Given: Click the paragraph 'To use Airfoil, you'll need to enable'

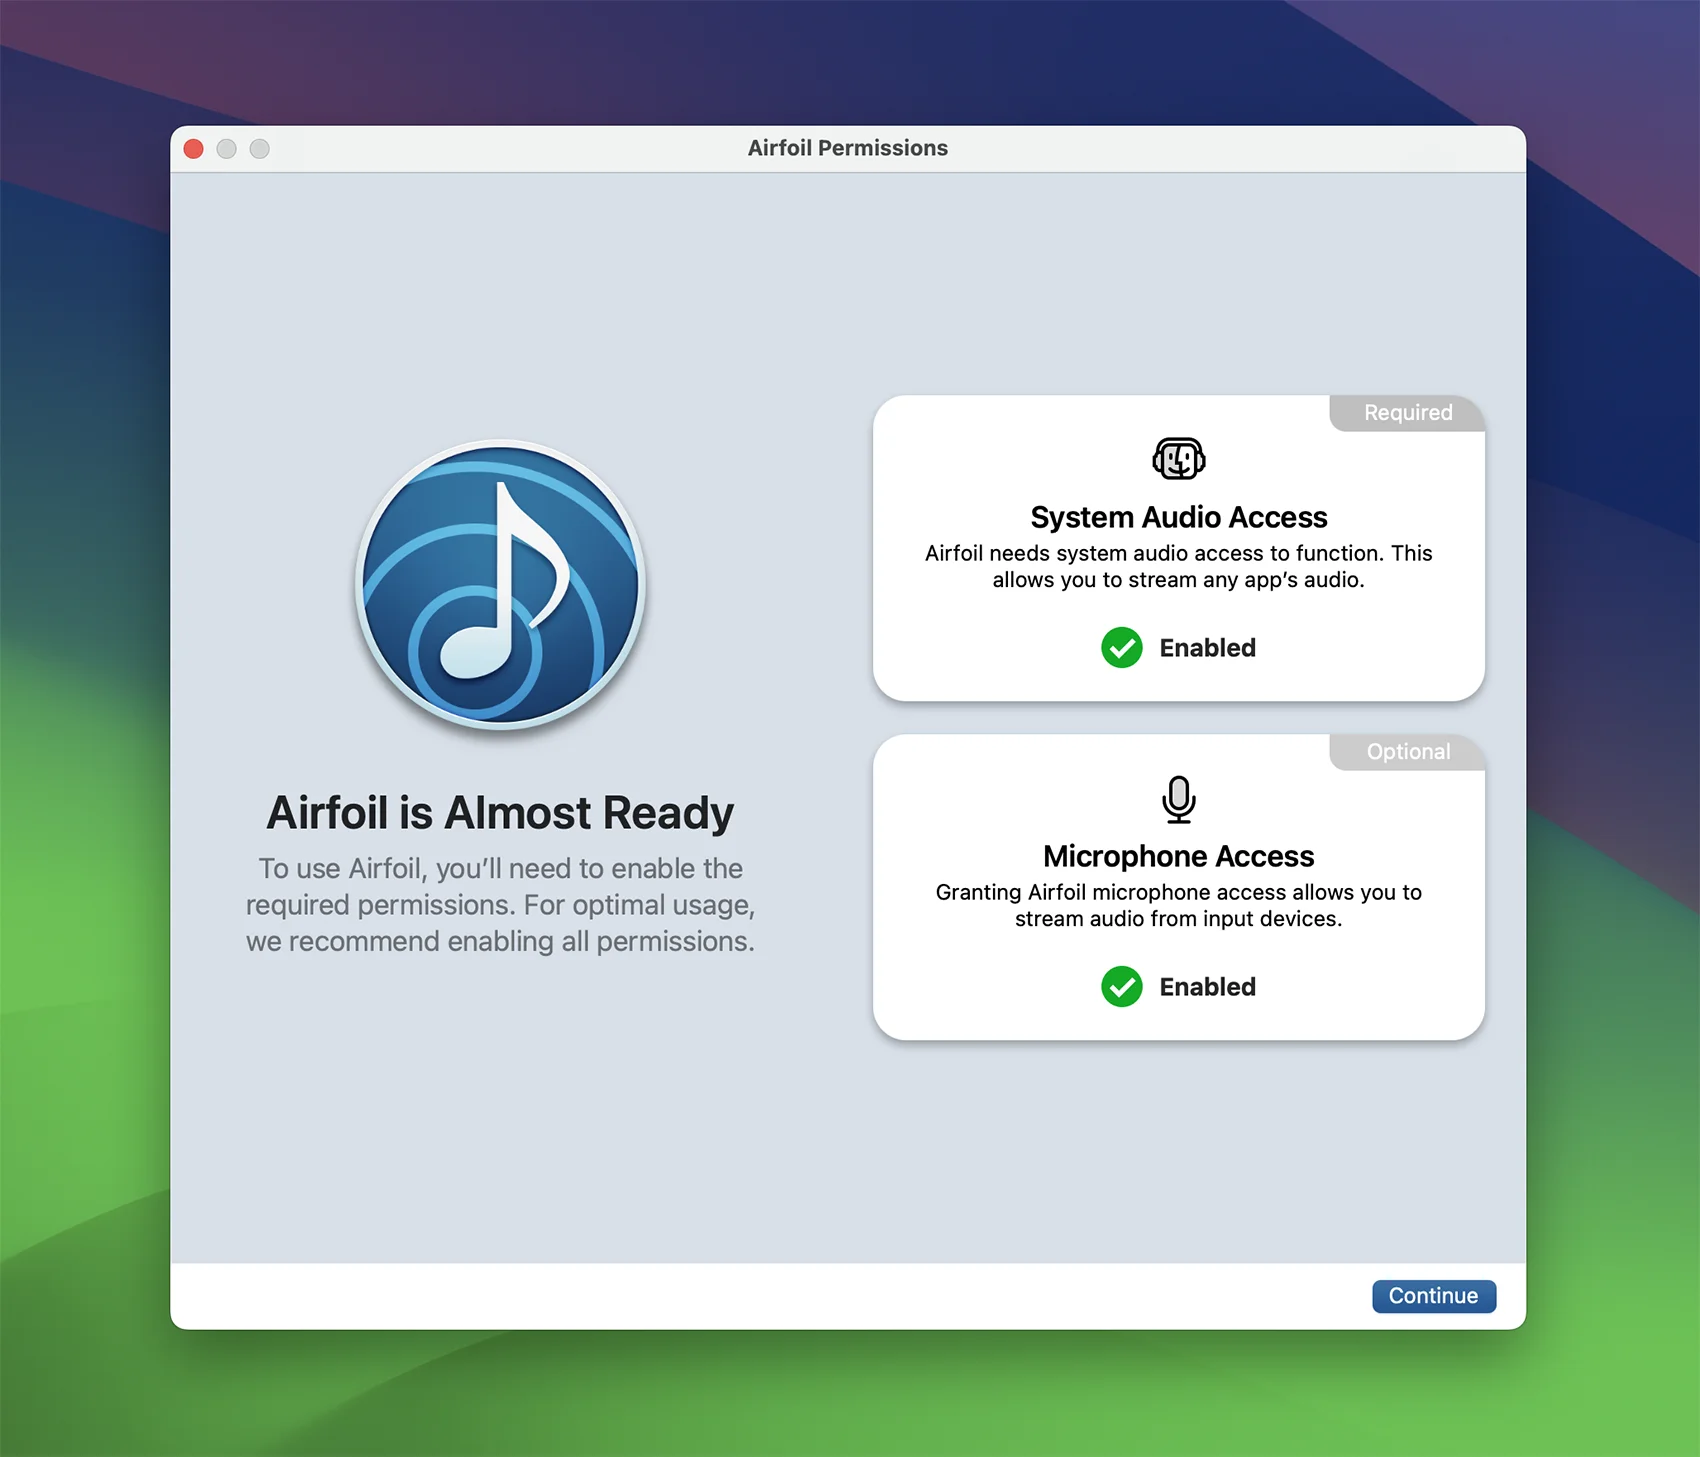Looking at the screenshot, I should [500, 905].
